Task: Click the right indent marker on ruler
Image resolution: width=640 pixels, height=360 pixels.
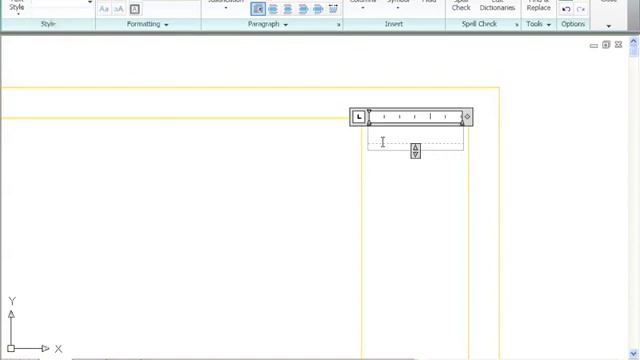Action: click(x=462, y=122)
